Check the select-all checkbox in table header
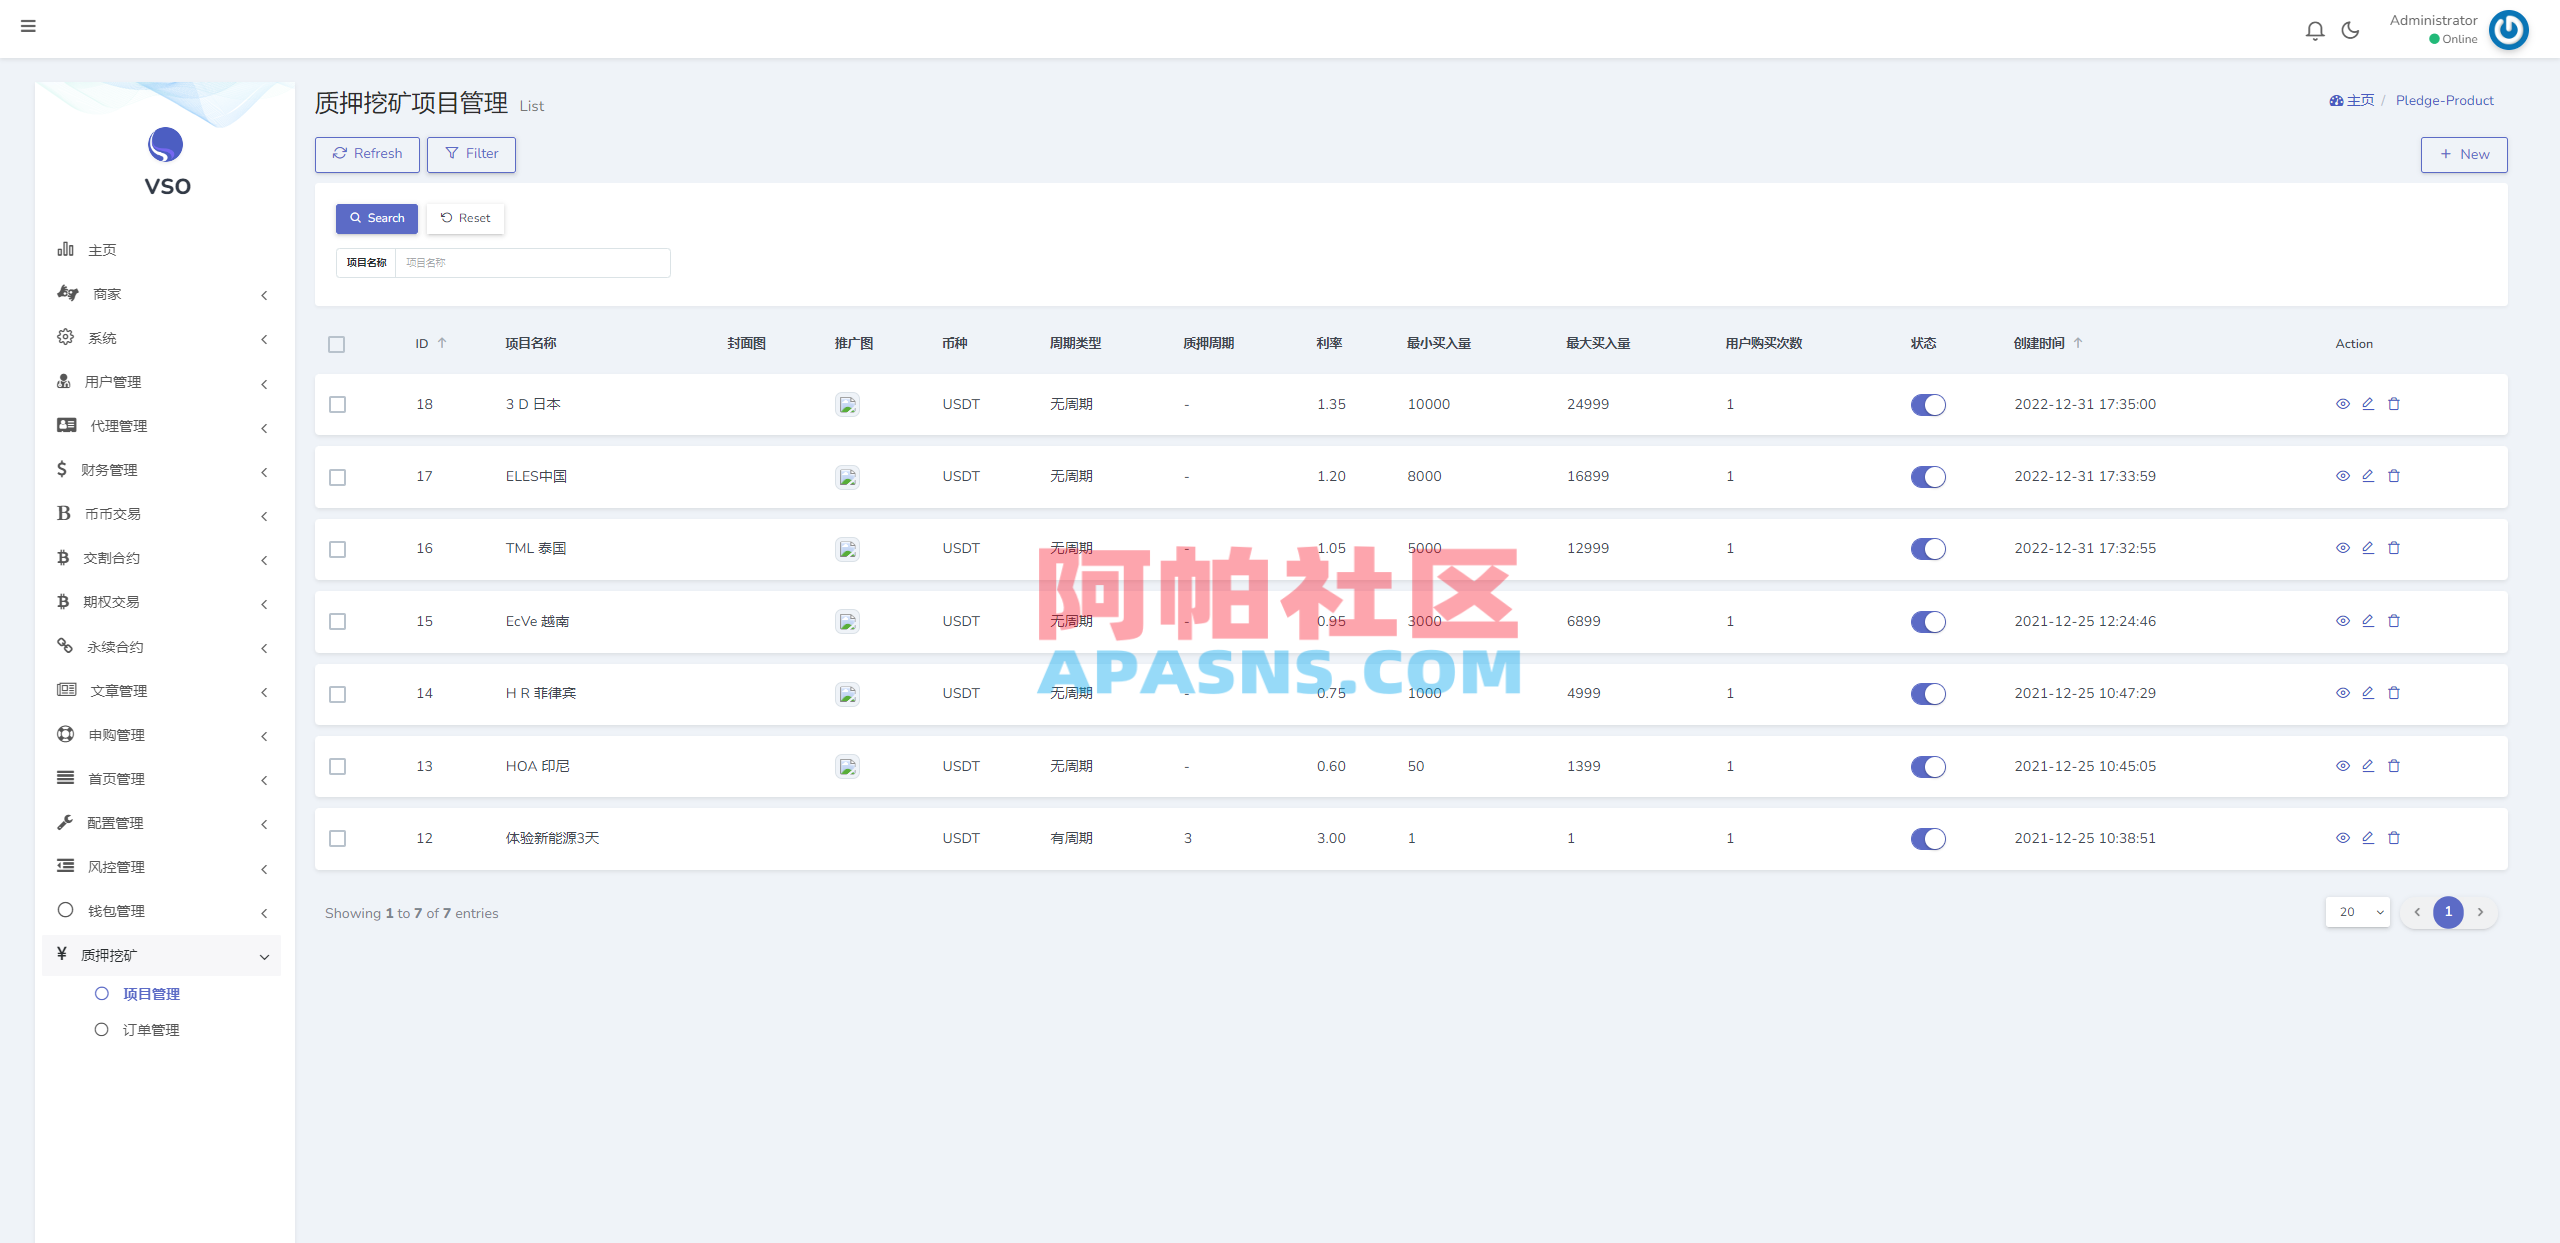Viewport: 2560px width, 1243px height. pos(337,344)
